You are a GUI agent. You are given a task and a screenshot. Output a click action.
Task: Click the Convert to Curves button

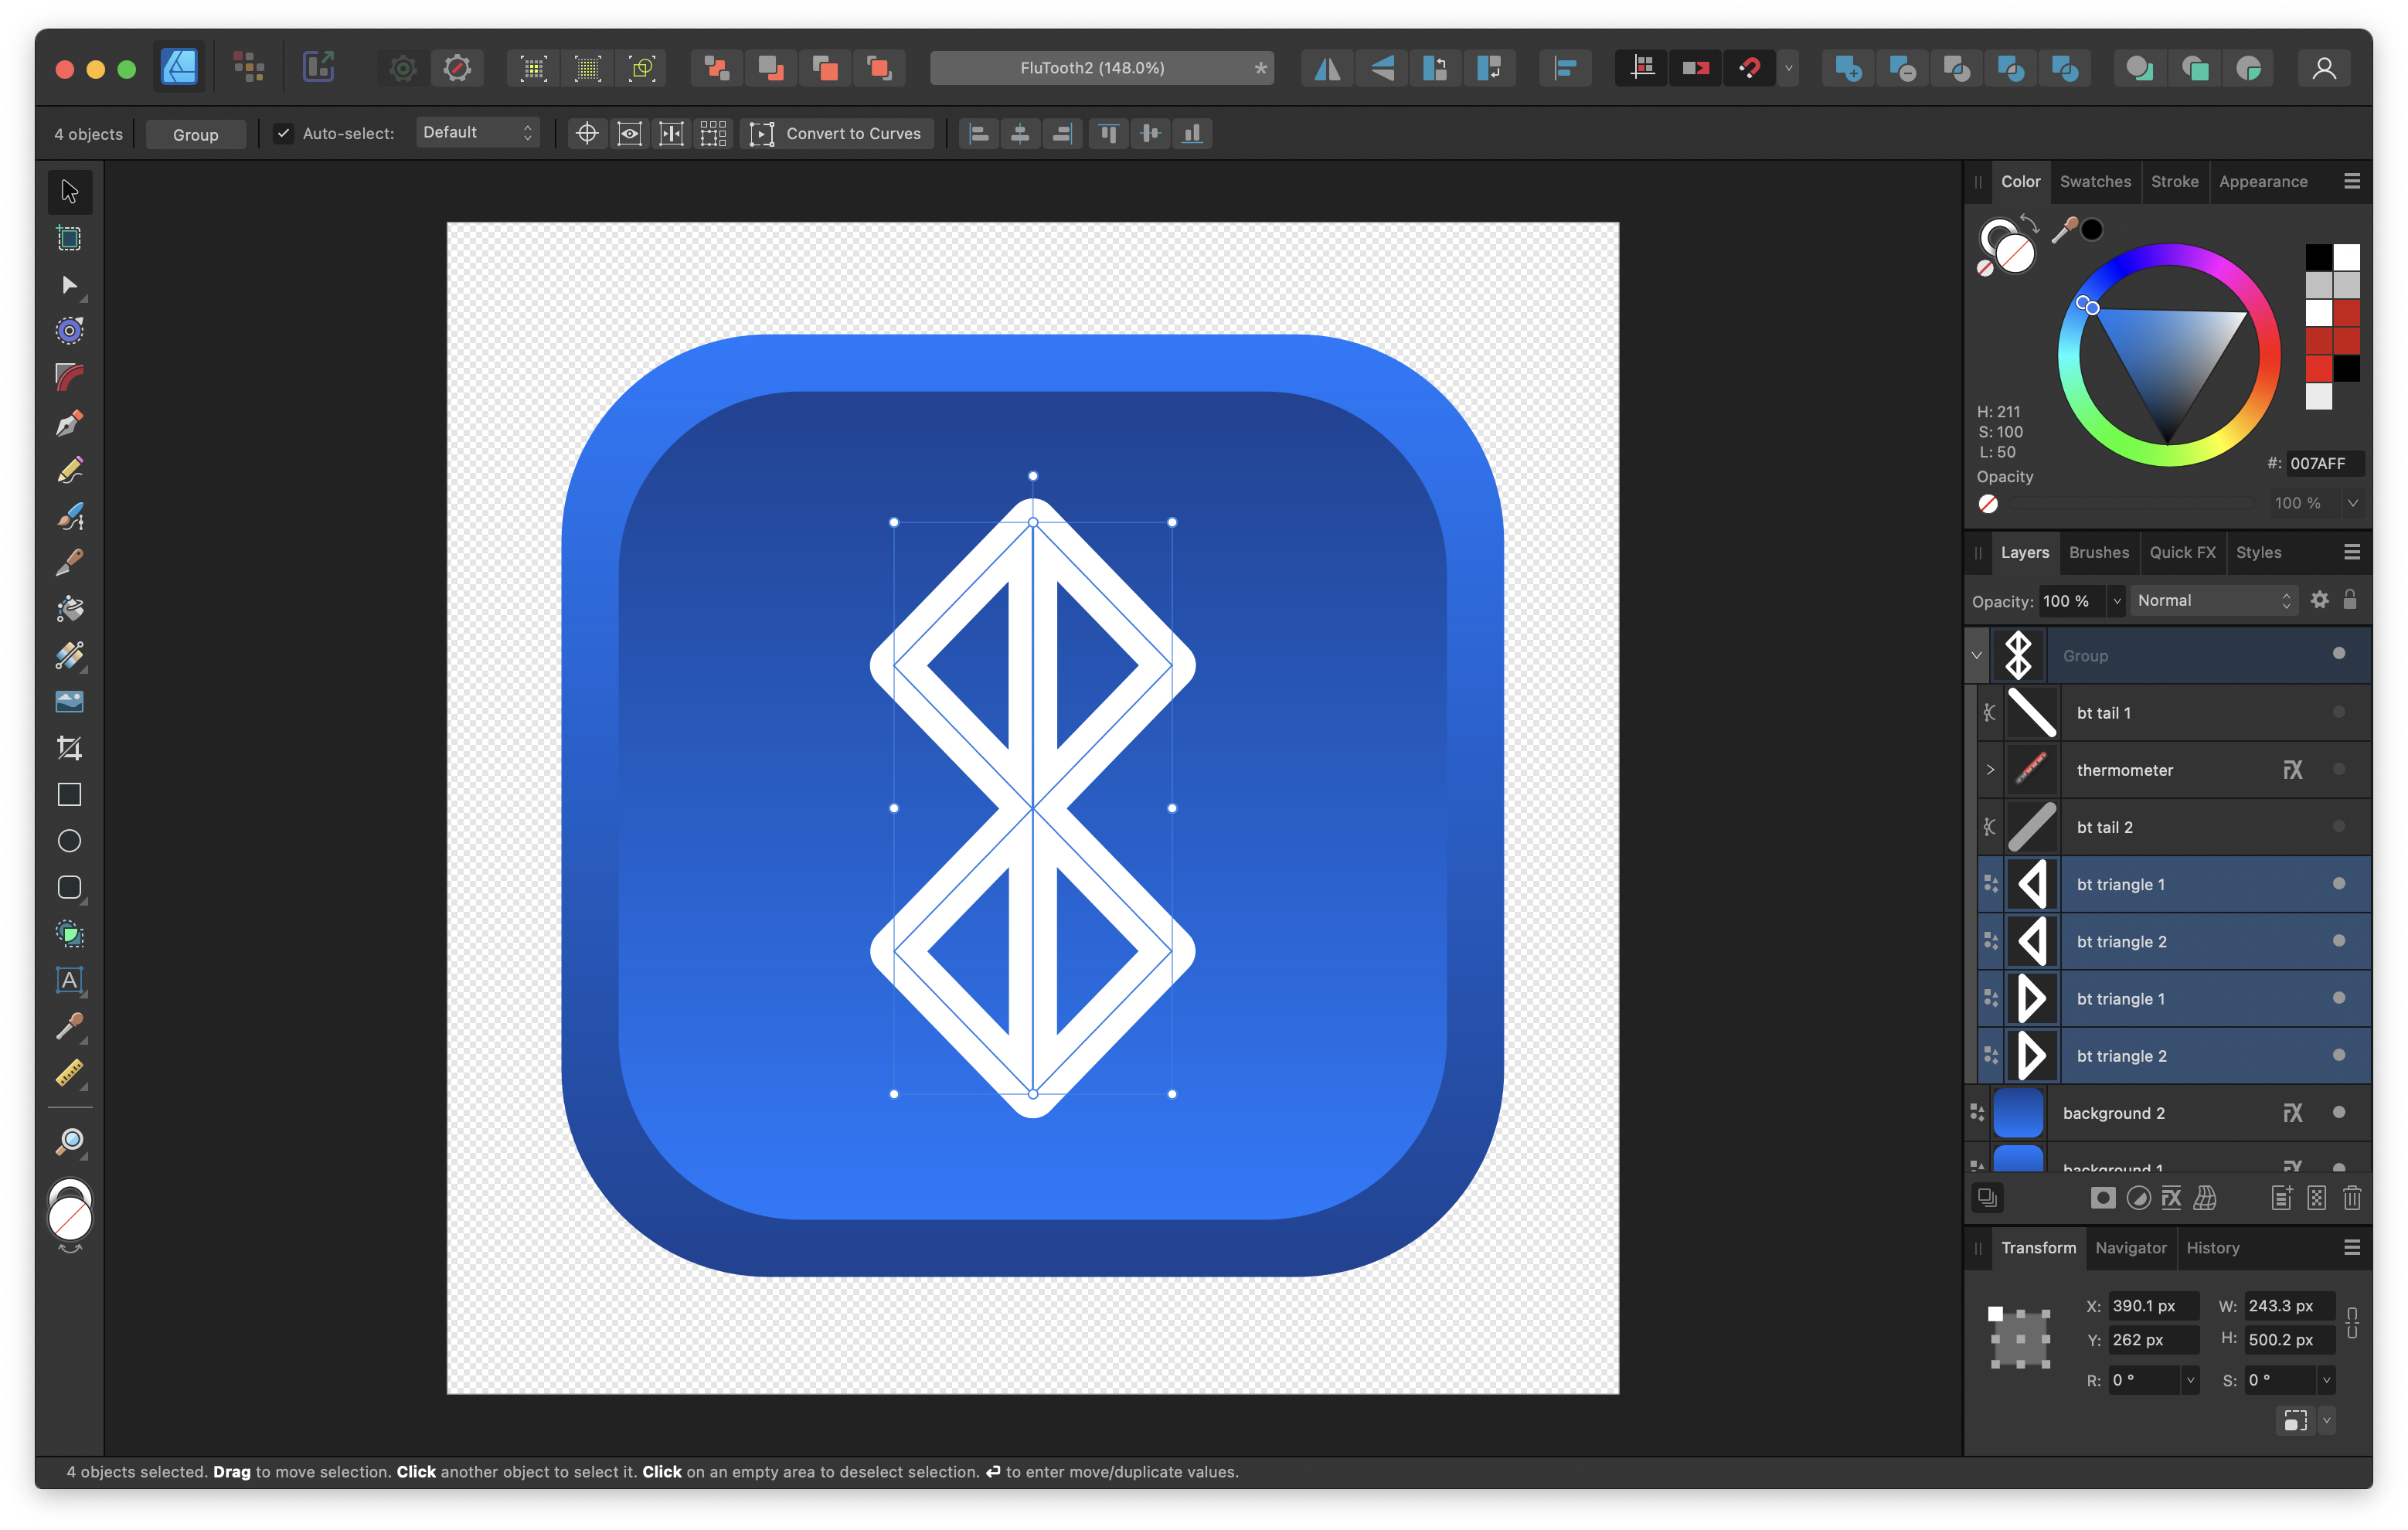pos(836,133)
